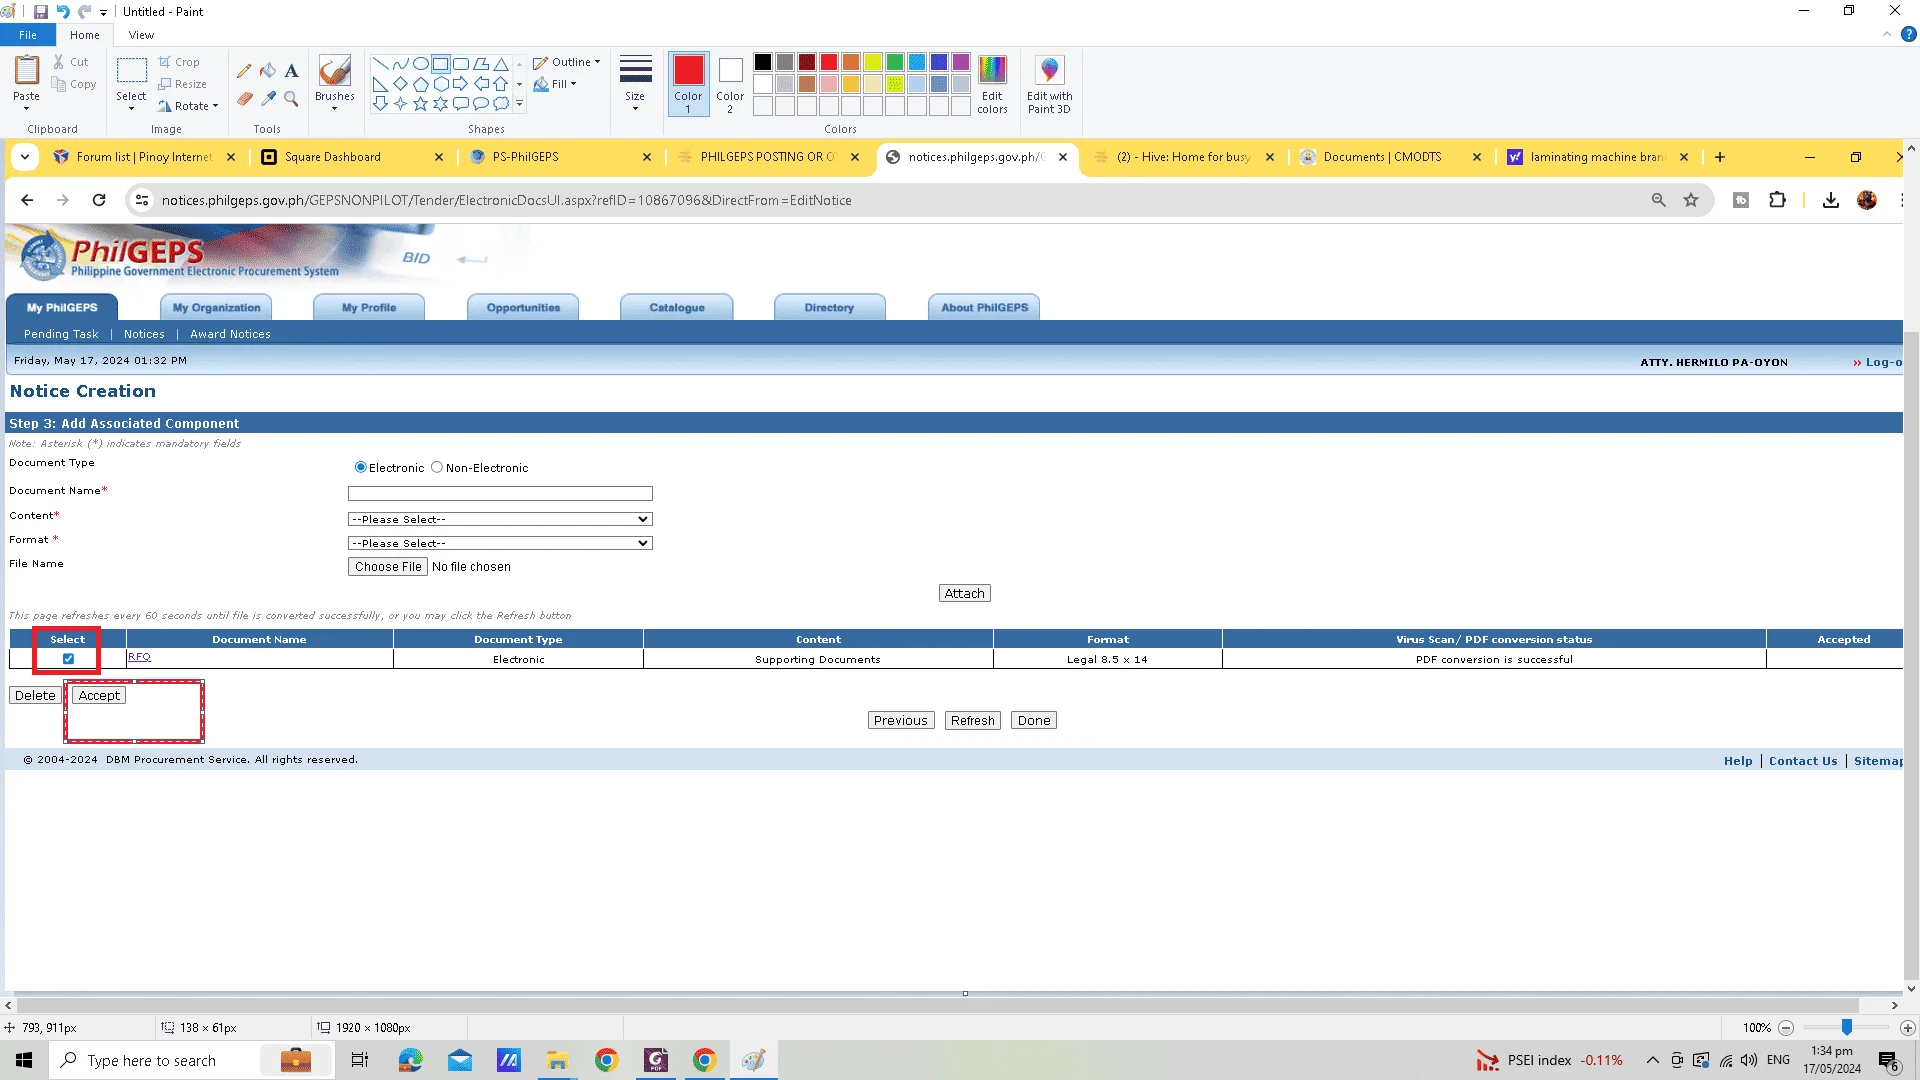Select the Color 1 red swatch

coord(688,84)
